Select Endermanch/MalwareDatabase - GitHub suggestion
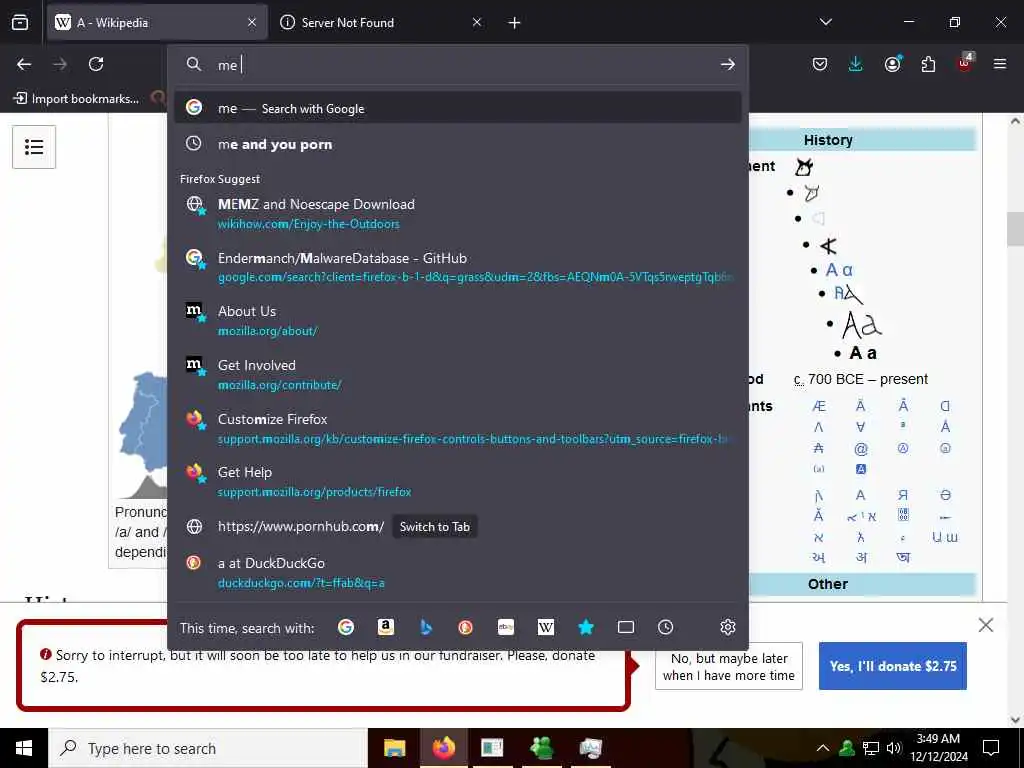This screenshot has width=1024, height=768. point(457,267)
